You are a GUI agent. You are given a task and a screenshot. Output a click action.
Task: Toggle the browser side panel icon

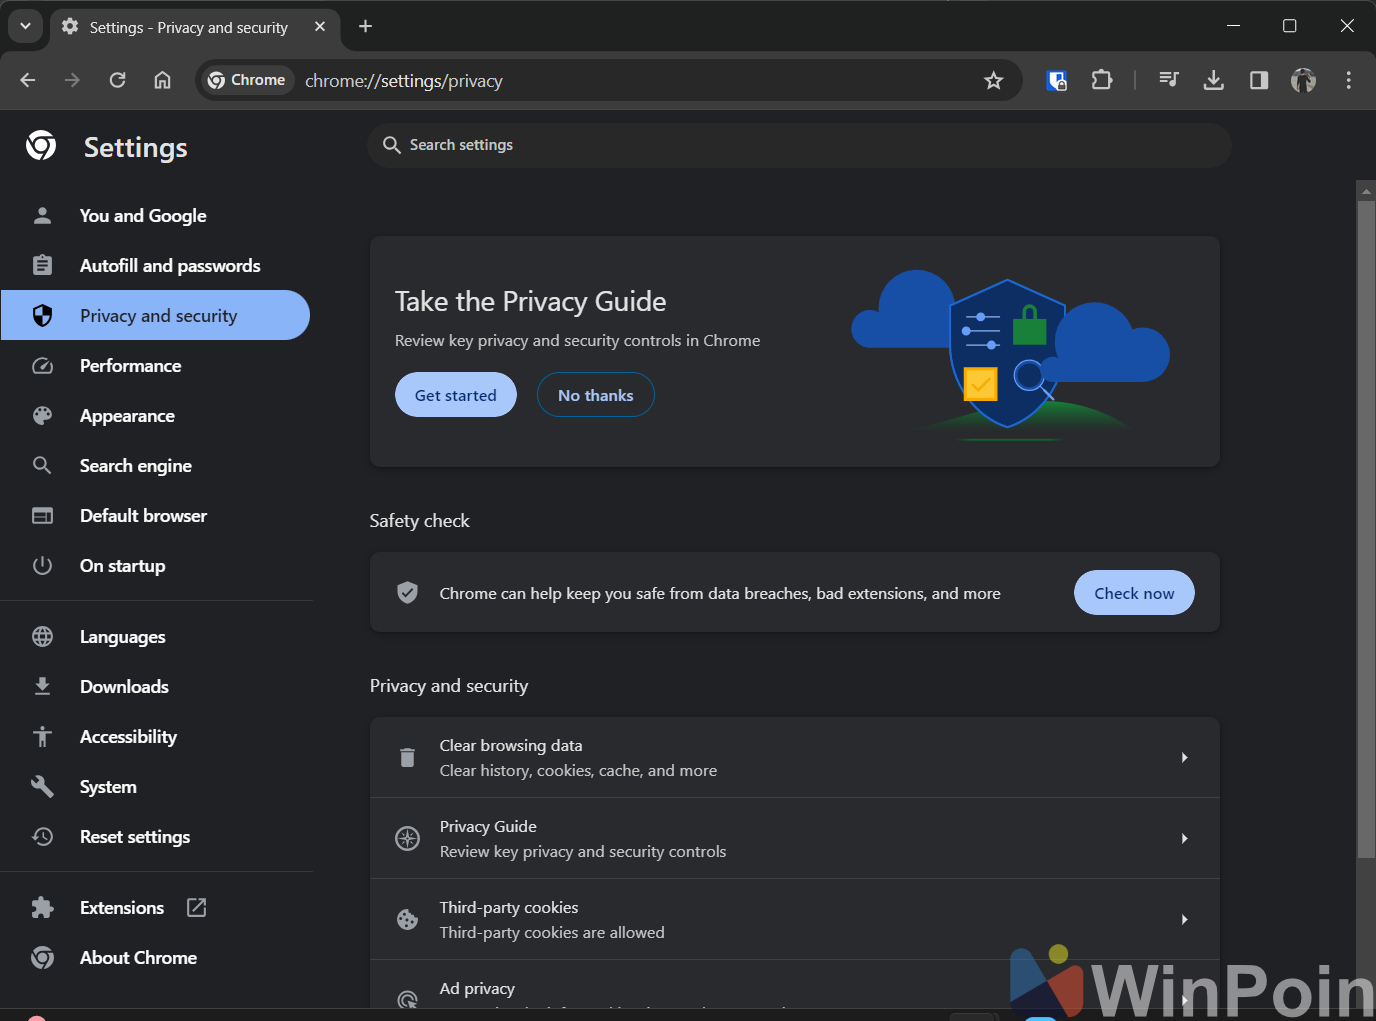[1258, 80]
